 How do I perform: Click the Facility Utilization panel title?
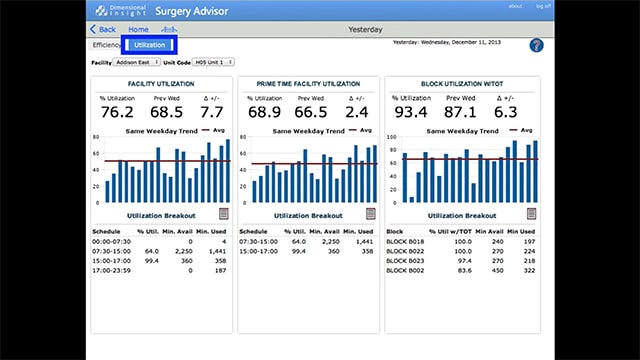coord(161,84)
